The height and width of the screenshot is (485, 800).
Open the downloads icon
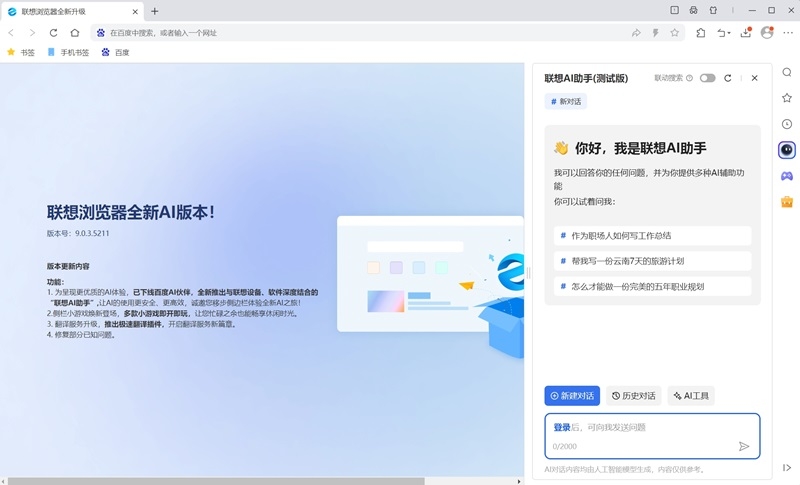pos(746,33)
